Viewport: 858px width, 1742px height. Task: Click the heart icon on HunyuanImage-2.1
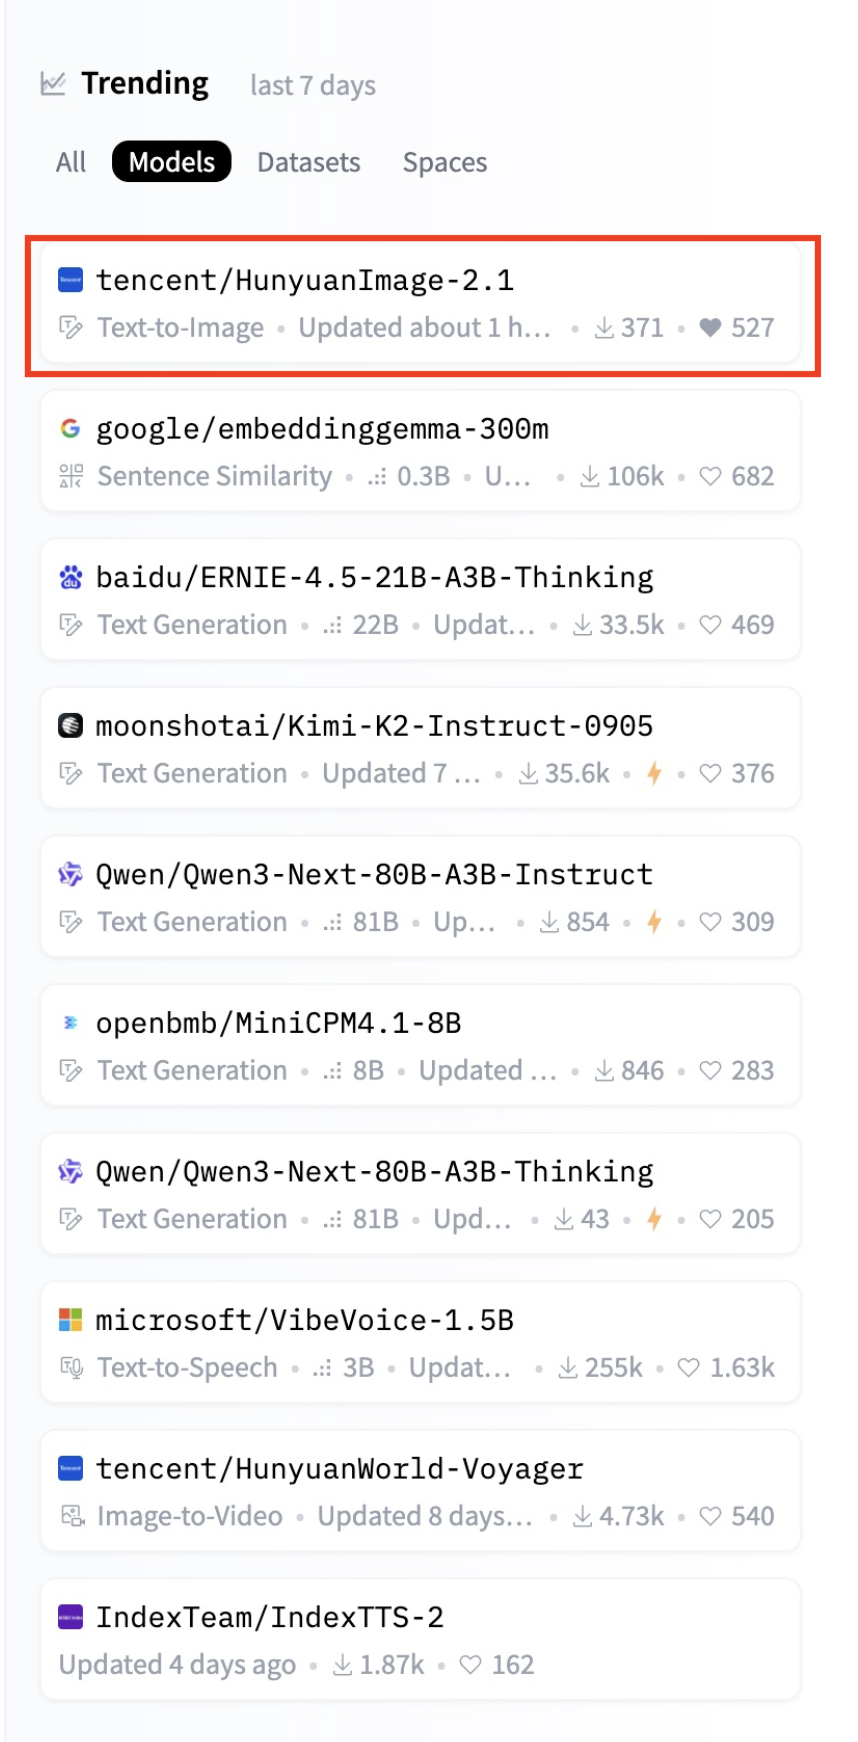click(710, 327)
